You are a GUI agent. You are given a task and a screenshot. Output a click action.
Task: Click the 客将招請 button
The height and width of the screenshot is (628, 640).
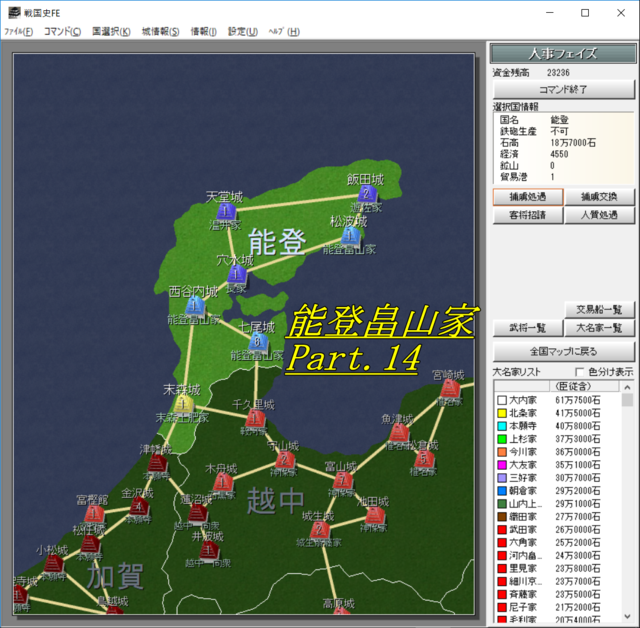click(x=528, y=215)
